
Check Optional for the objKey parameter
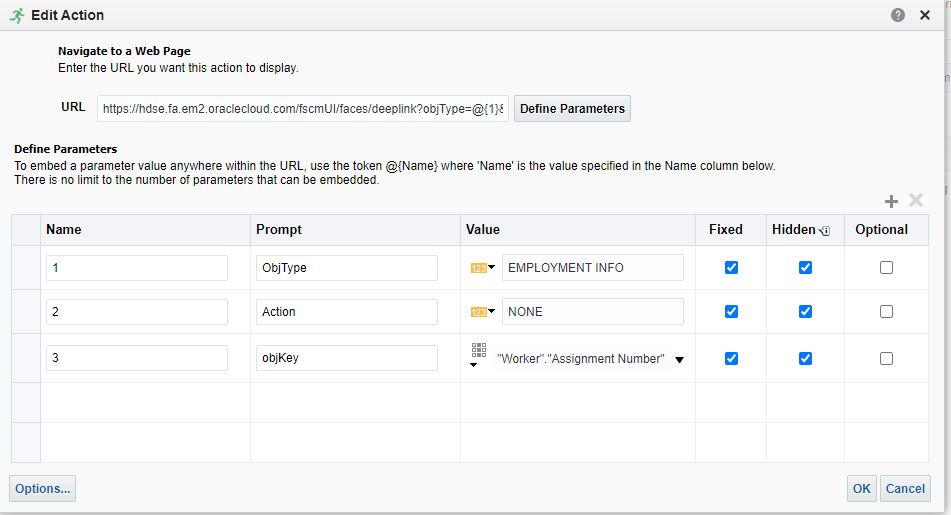887,358
